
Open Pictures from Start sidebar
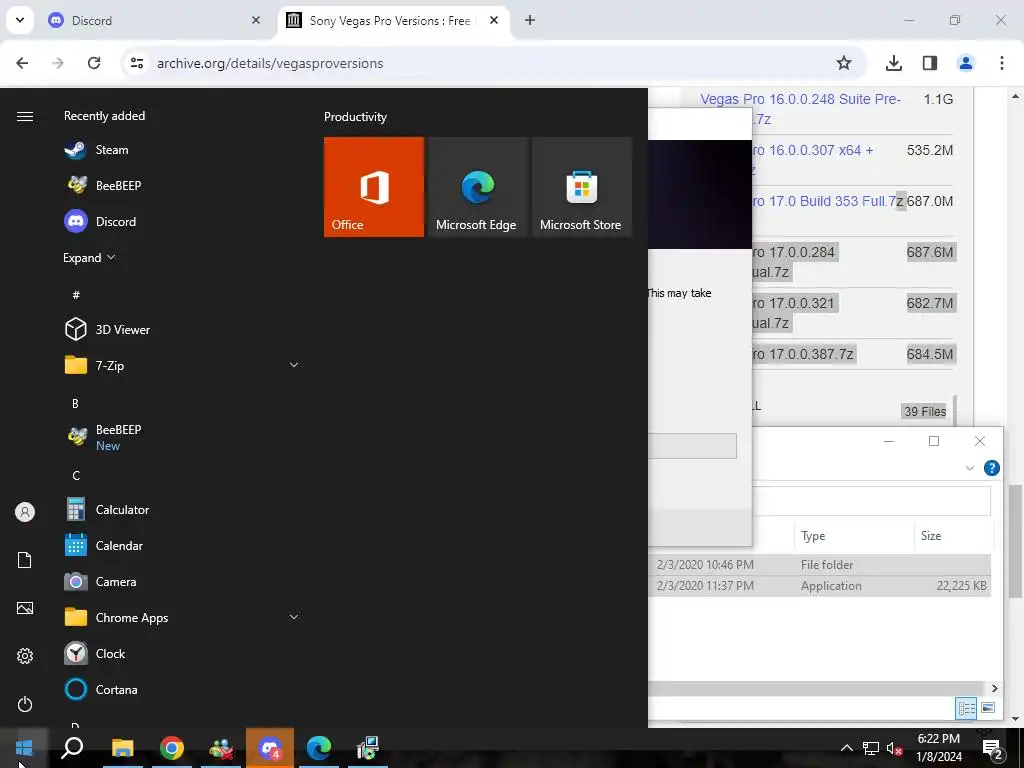(x=25, y=609)
